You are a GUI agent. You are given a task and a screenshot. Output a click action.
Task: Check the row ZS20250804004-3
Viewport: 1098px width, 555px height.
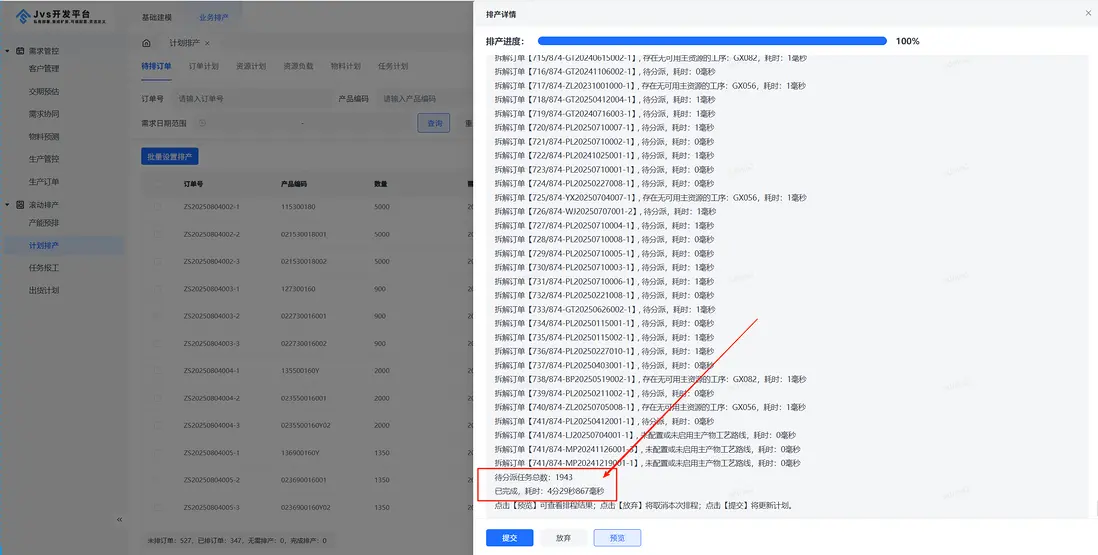coord(157,425)
